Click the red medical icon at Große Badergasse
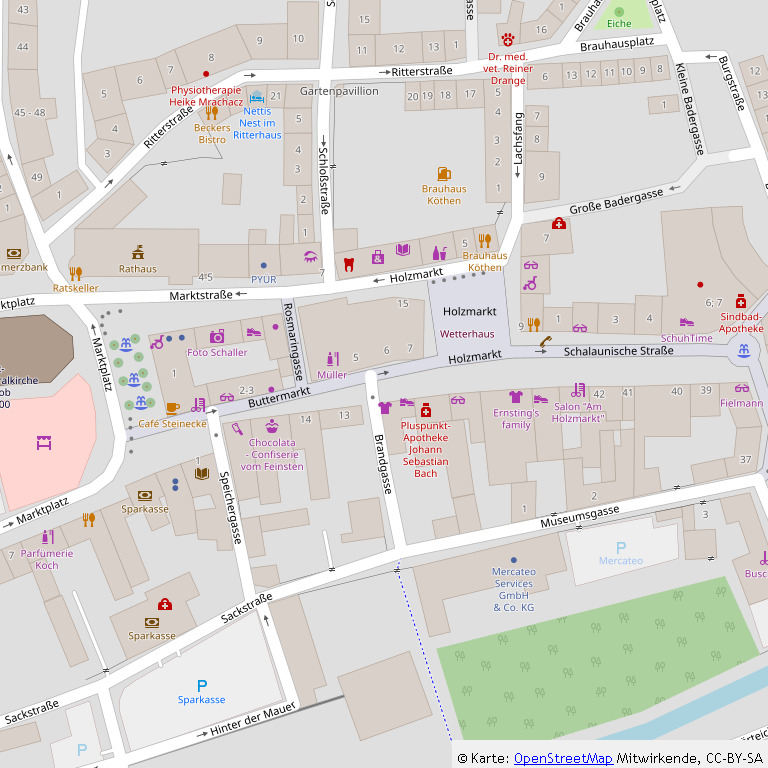 pyautogui.click(x=559, y=223)
